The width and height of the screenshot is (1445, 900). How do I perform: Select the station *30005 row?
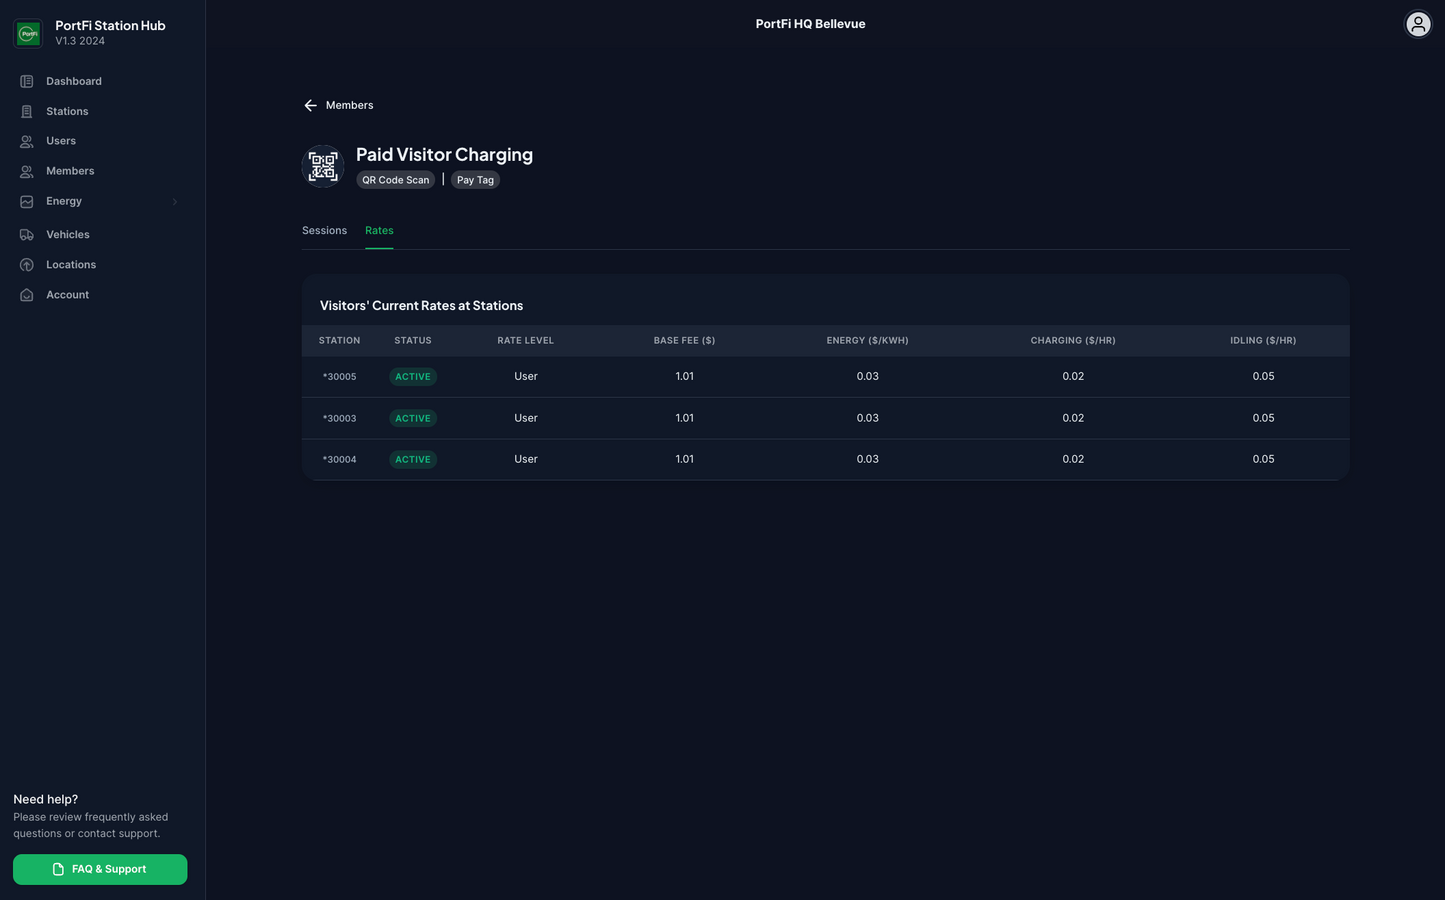(340, 377)
